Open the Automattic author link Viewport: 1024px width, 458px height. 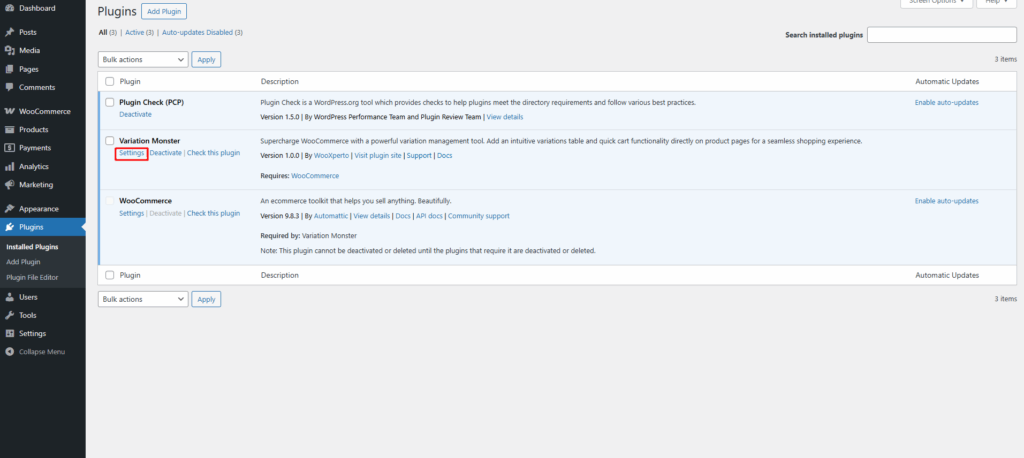point(331,216)
